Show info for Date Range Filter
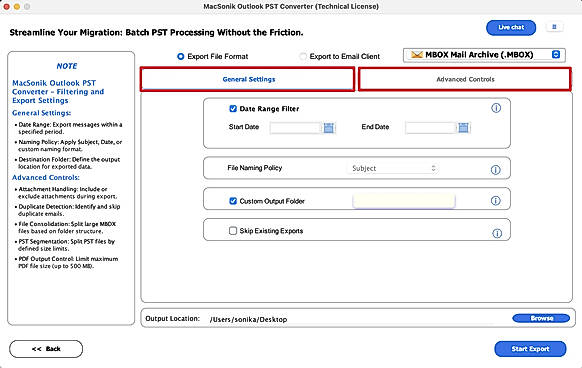 496,108
